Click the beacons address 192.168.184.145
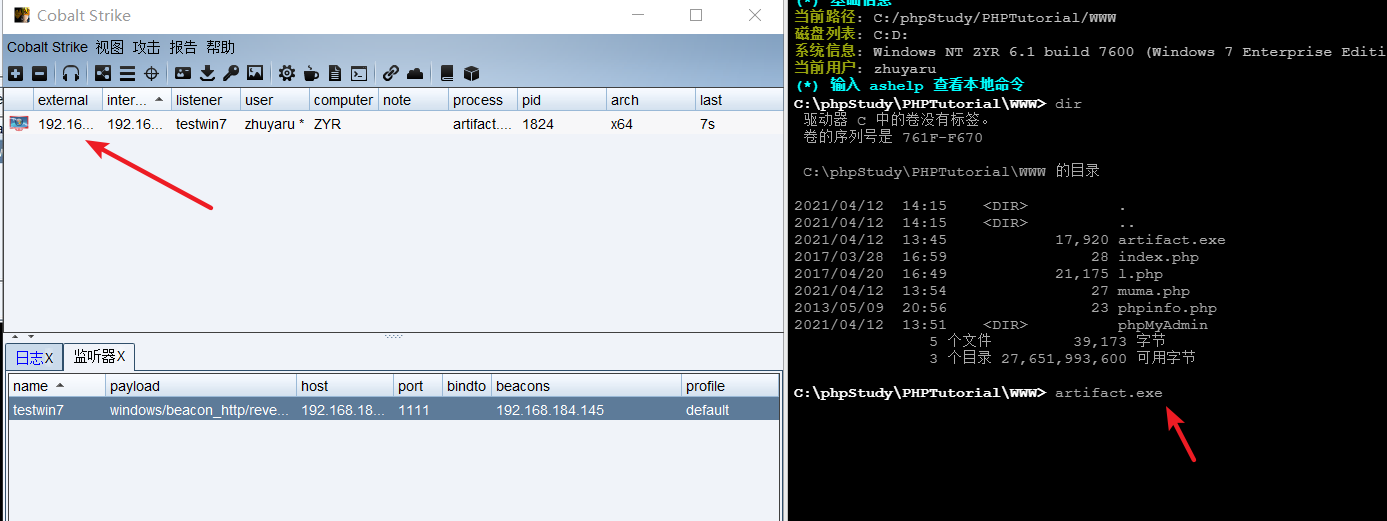The width and height of the screenshot is (1387, 521). coord(550,410)
